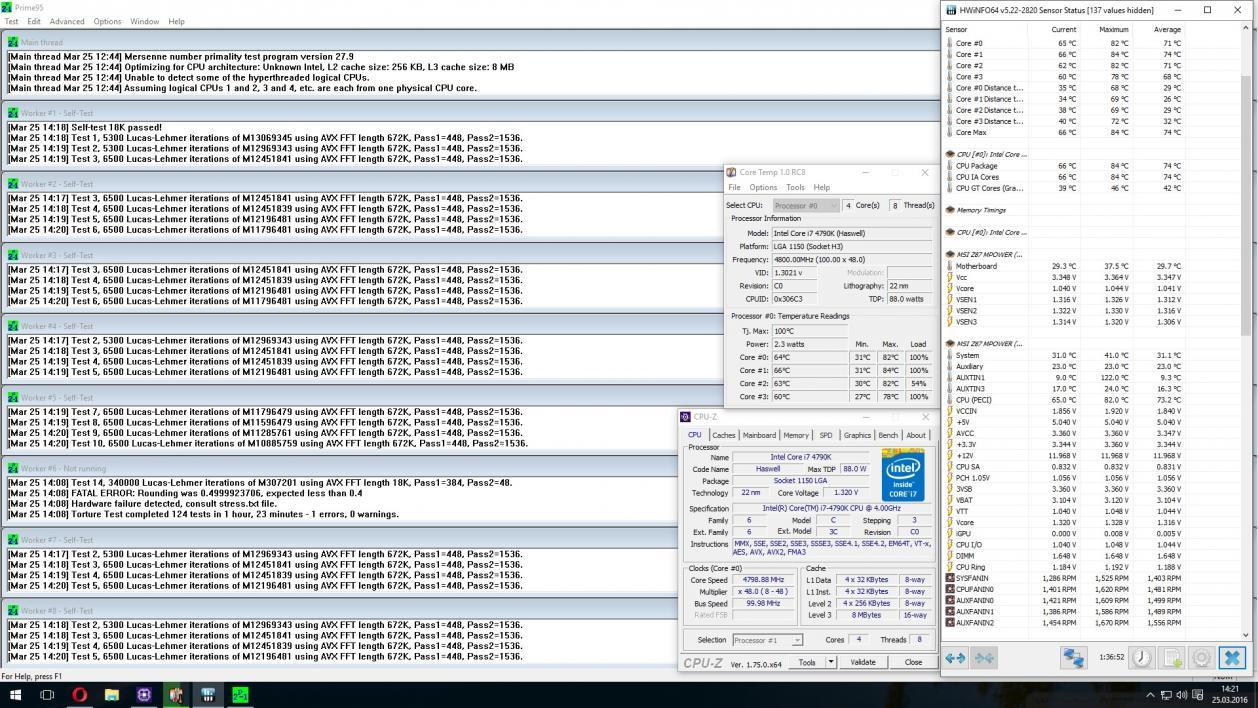Screen dimensions: 1258x708
Task: Click CPU-Z Validate button
Action: 863,662
